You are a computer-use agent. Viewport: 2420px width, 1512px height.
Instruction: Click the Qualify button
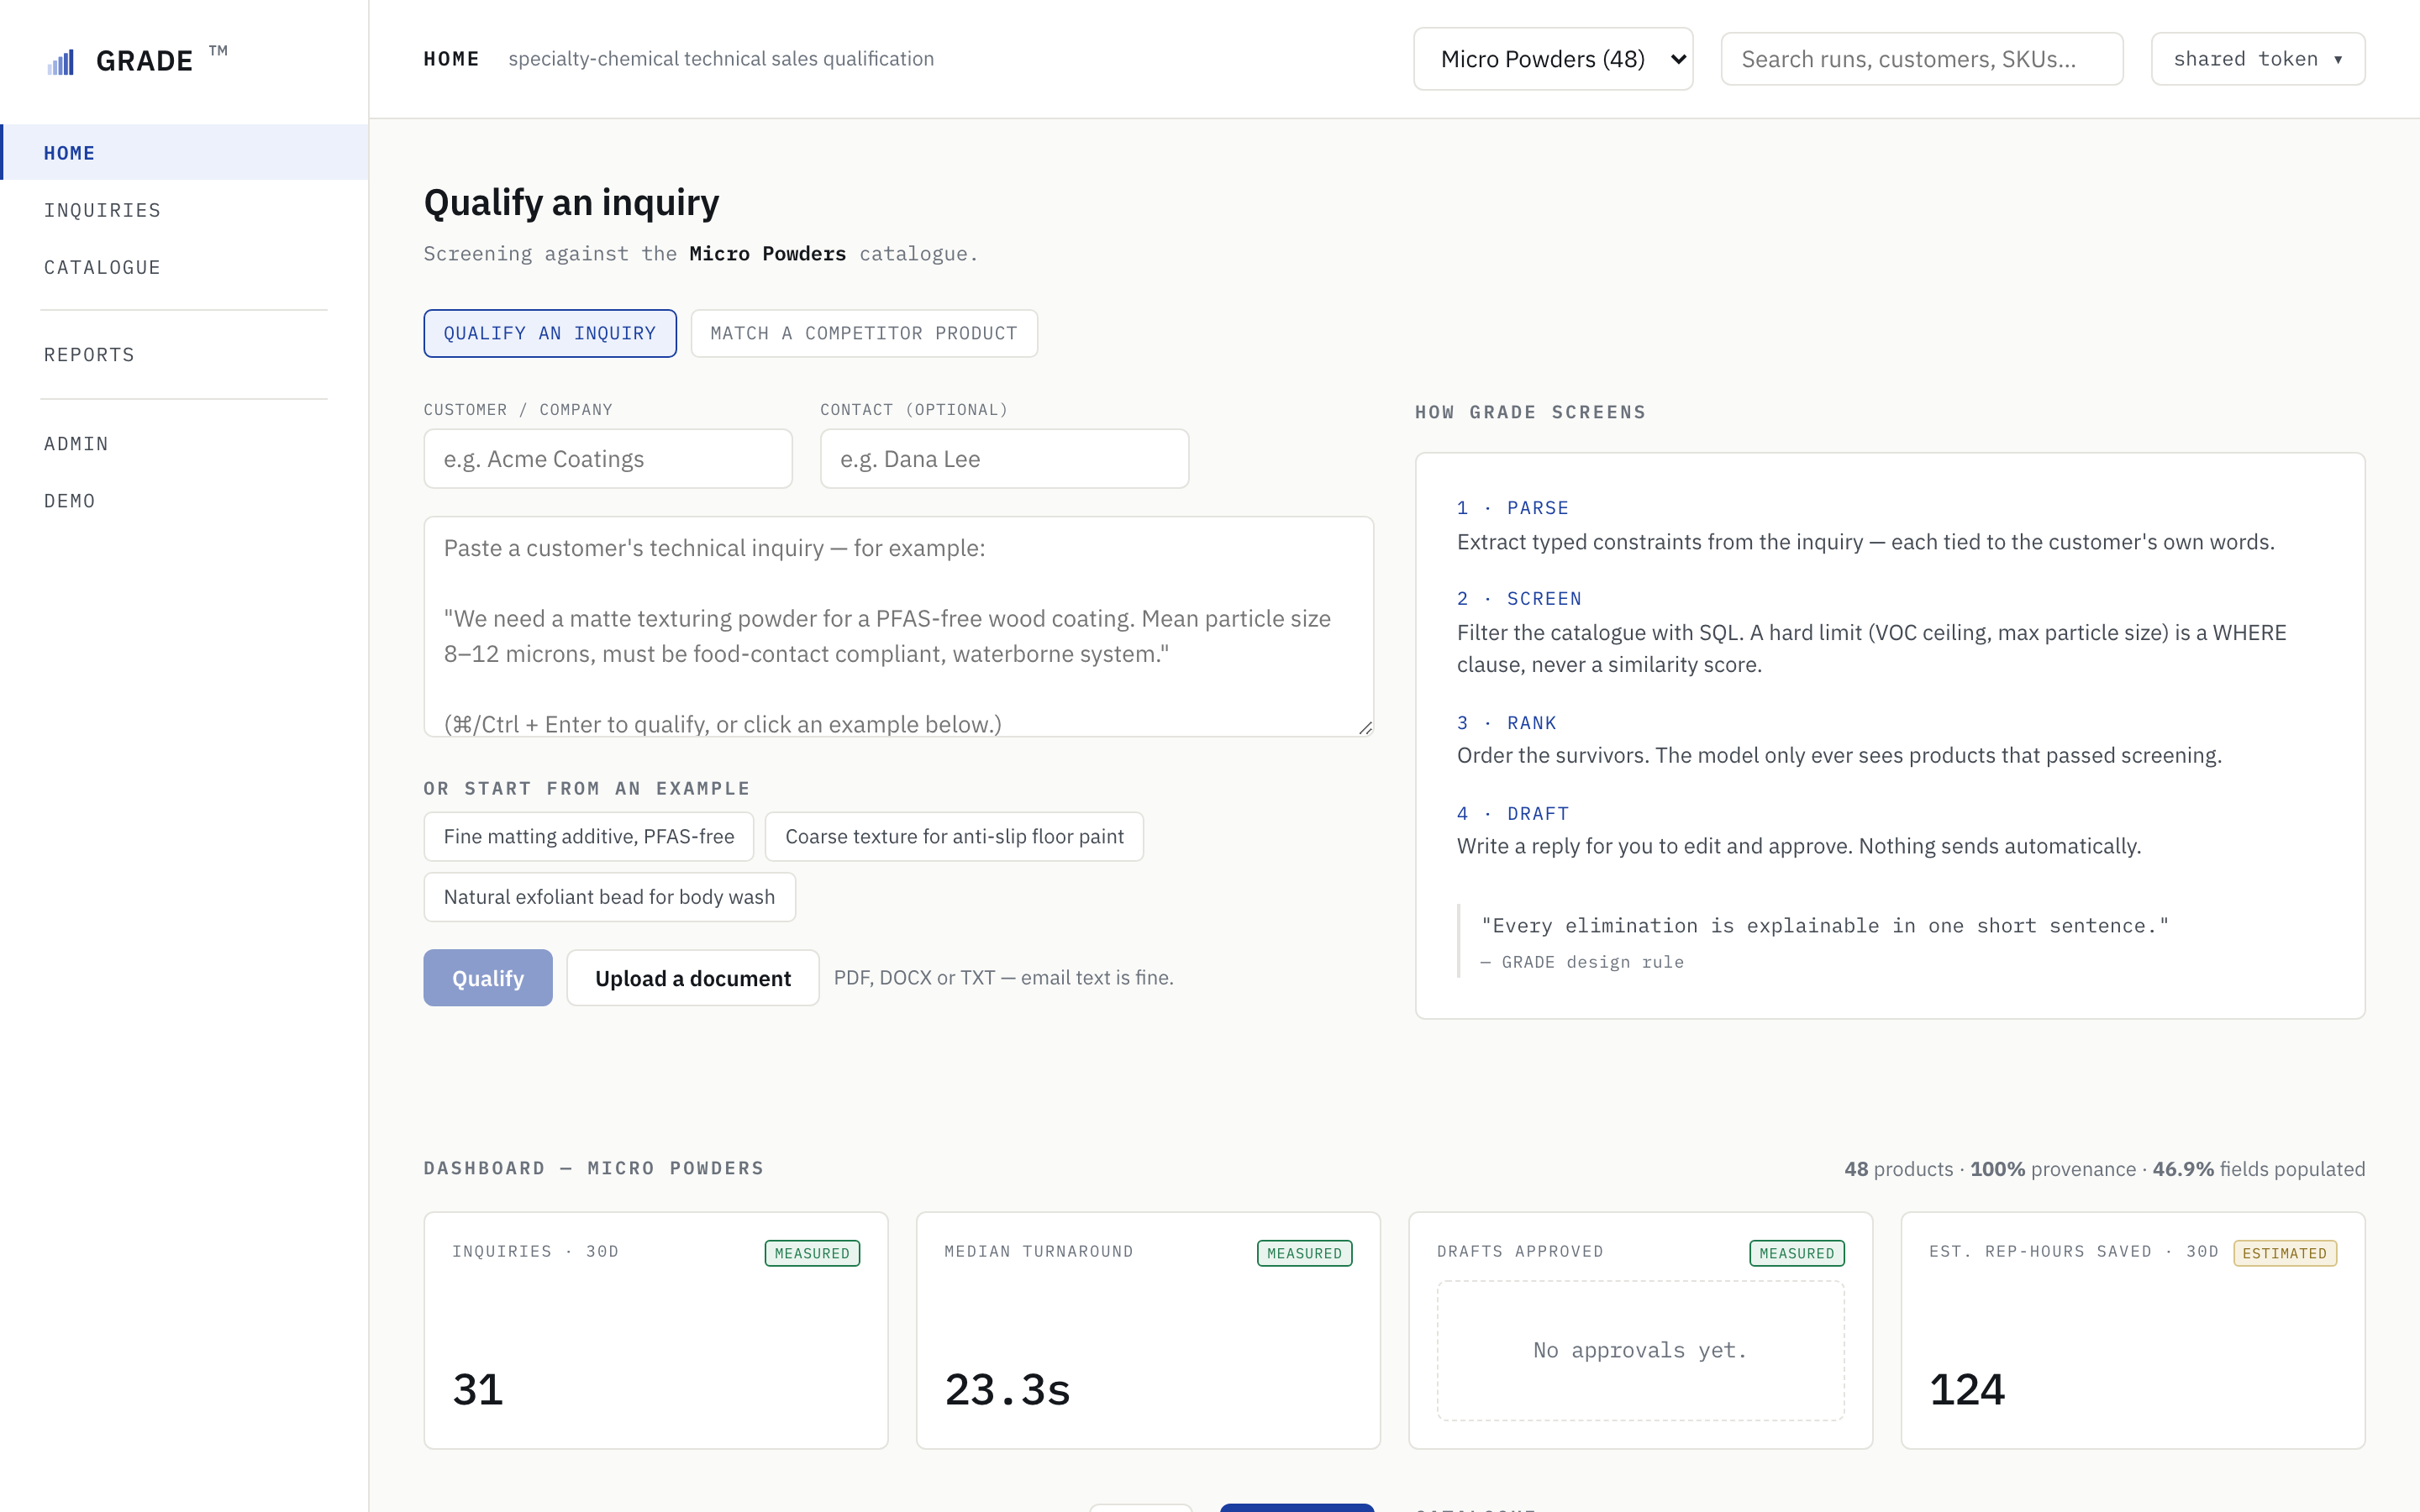tap(487, 978)
